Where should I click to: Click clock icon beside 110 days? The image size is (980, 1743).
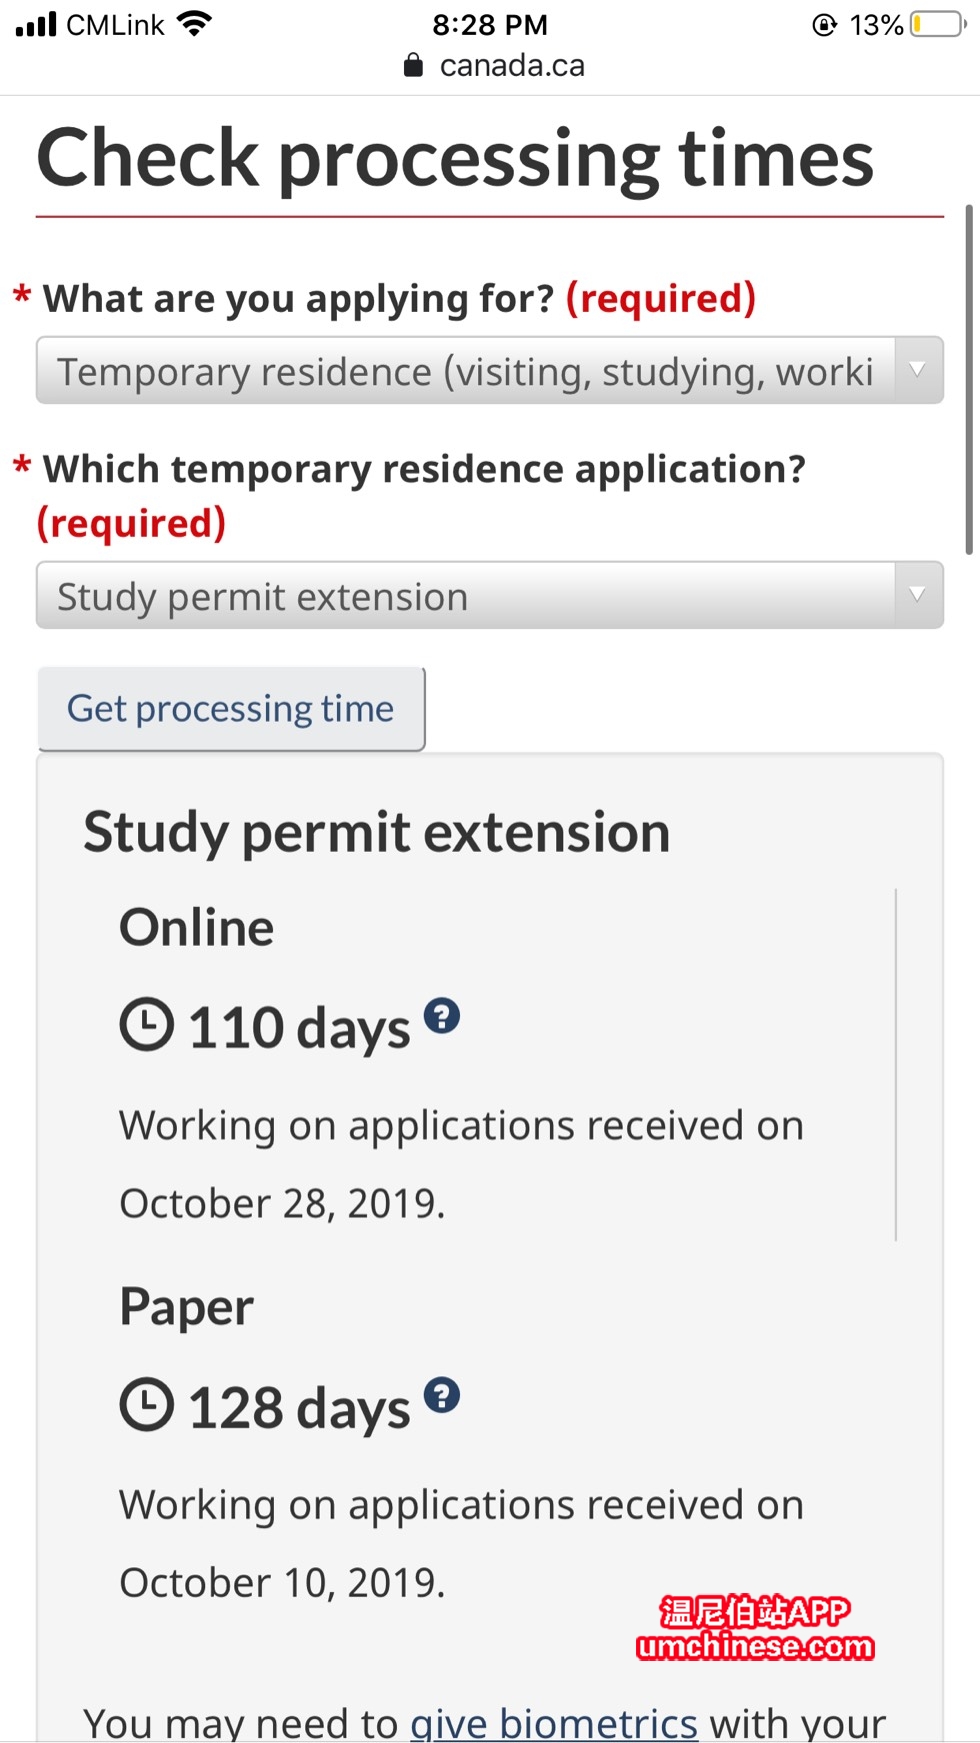tap(147, 1025)
